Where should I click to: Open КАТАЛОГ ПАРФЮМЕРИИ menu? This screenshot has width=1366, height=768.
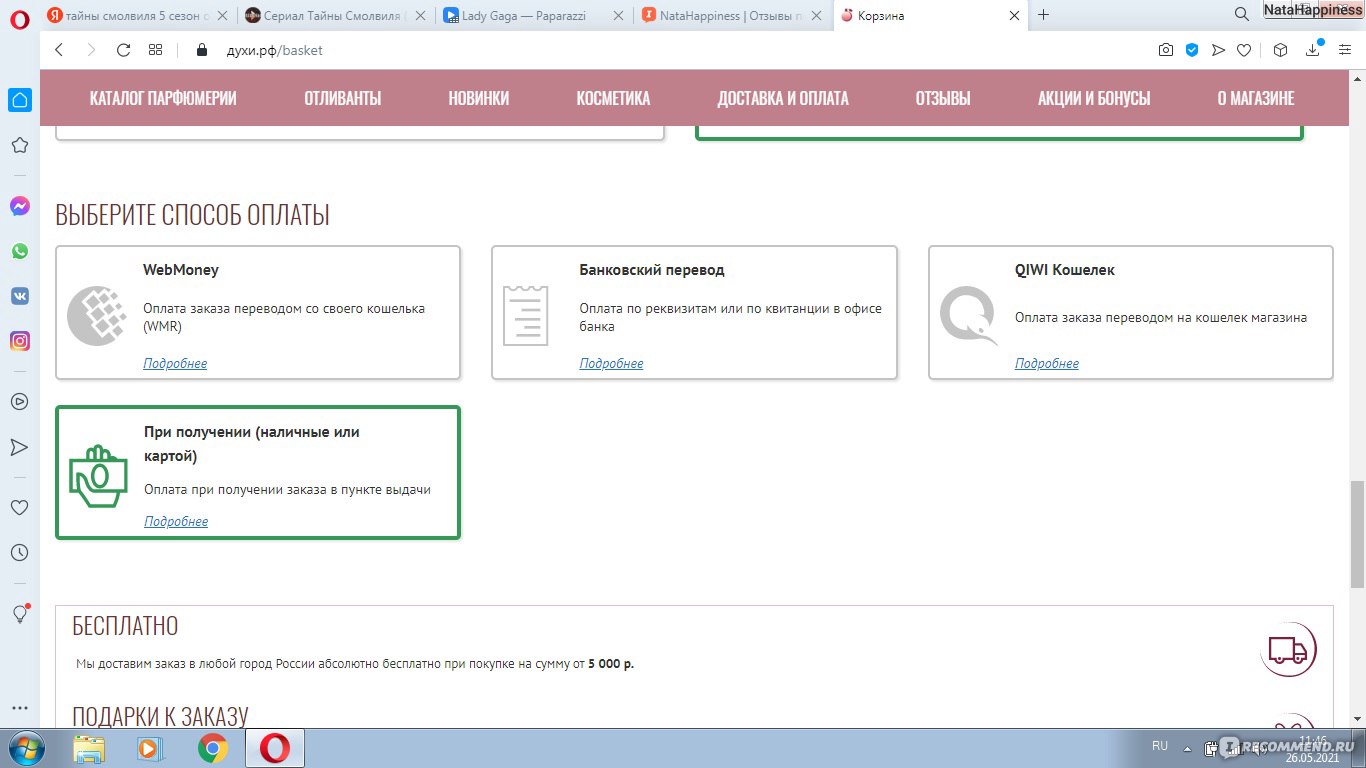(x=163, y=98)
